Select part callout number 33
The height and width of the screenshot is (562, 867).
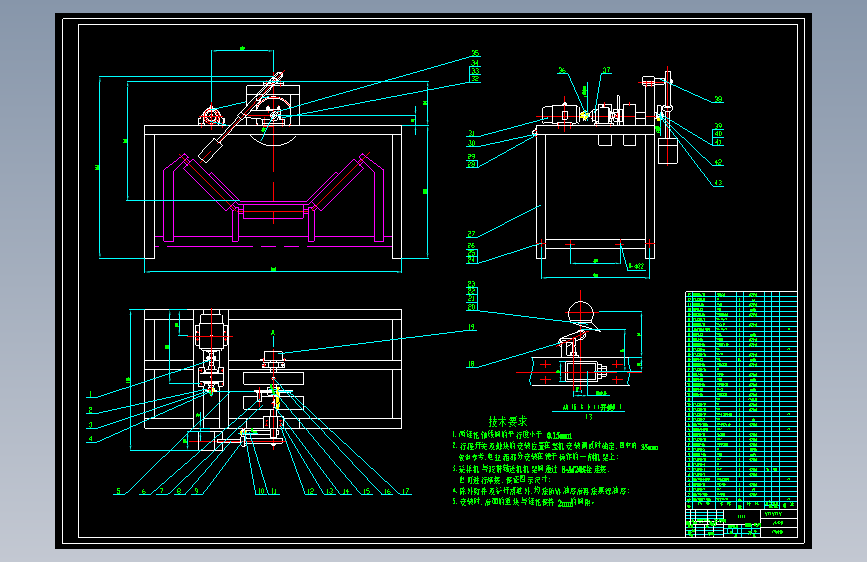pyautogui.click(x=476, y=71)
